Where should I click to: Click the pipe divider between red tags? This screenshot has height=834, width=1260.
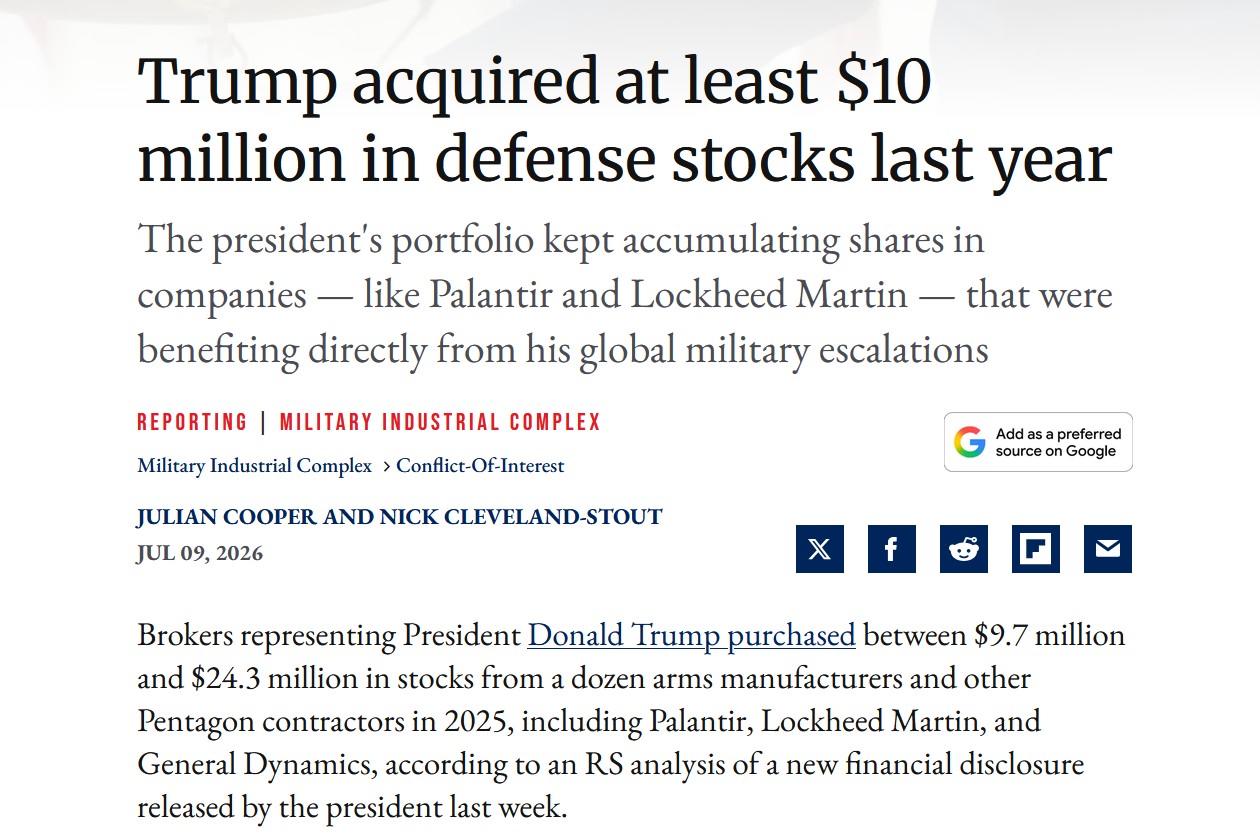pyautogui.click(x=264, y=422)
